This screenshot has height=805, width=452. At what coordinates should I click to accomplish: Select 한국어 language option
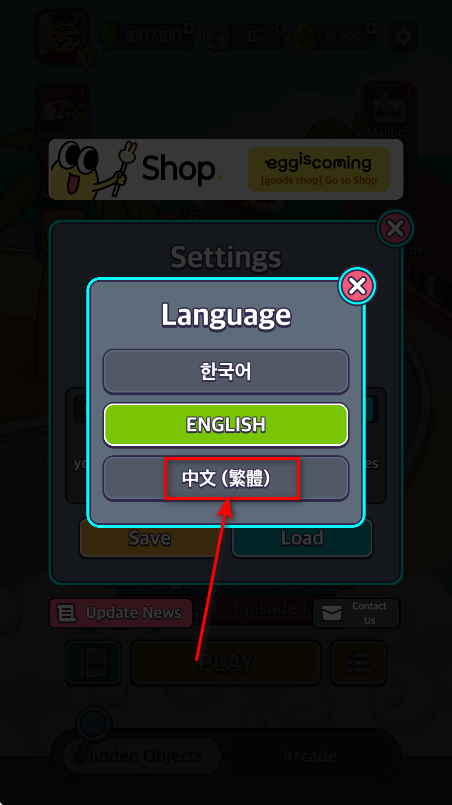point(226,372)
